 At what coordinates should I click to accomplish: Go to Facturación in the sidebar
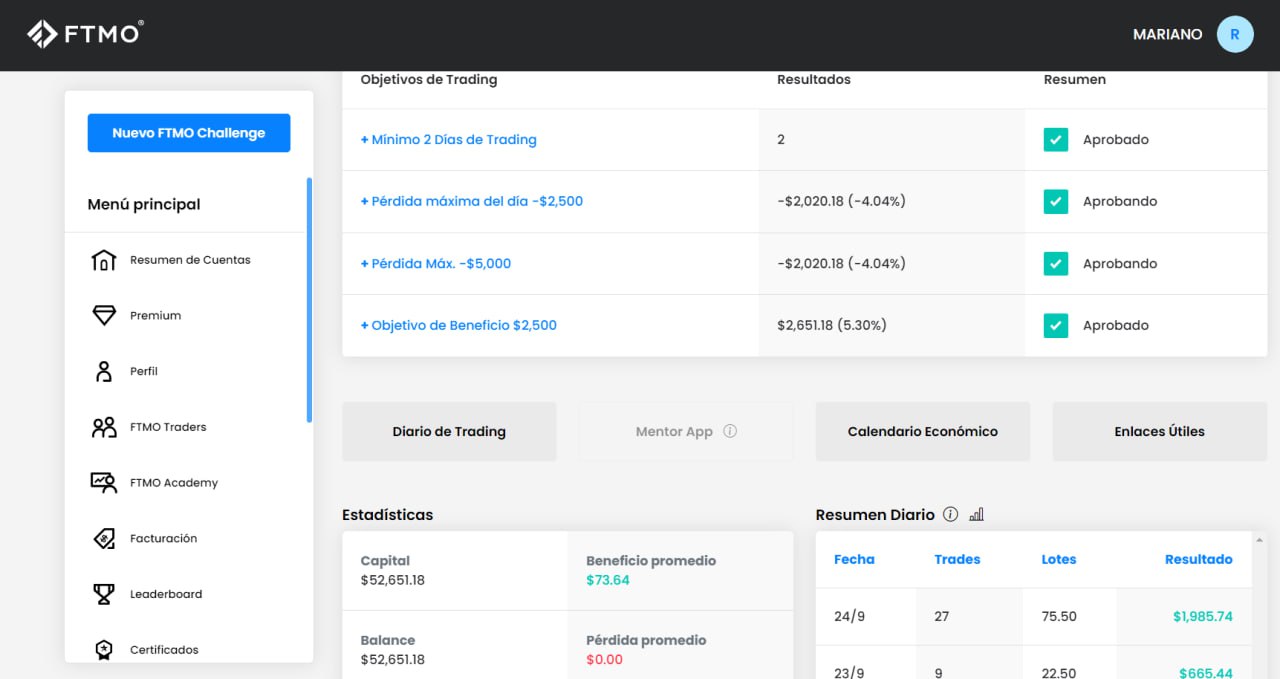[163, 538]
